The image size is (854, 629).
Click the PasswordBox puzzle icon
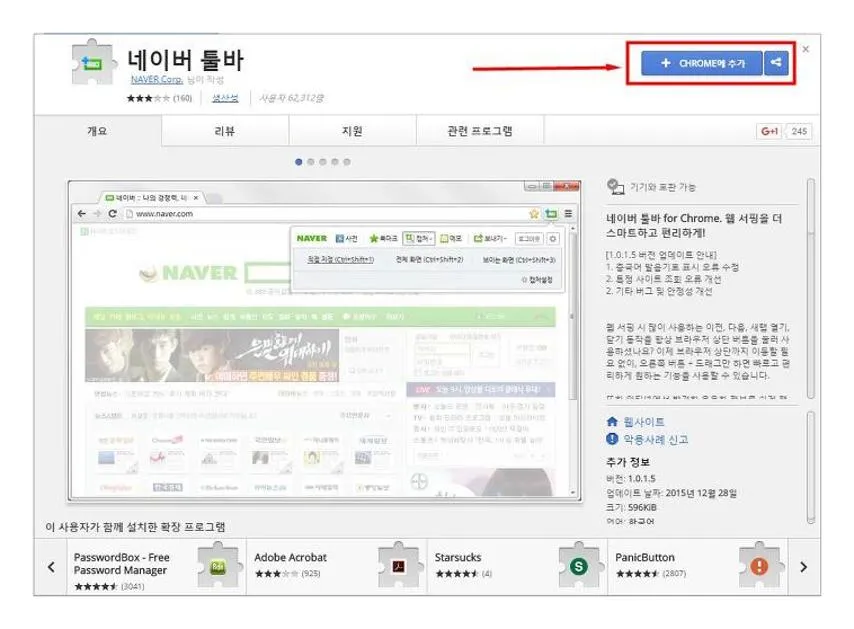pyautogui.click(x=219, y=566)
